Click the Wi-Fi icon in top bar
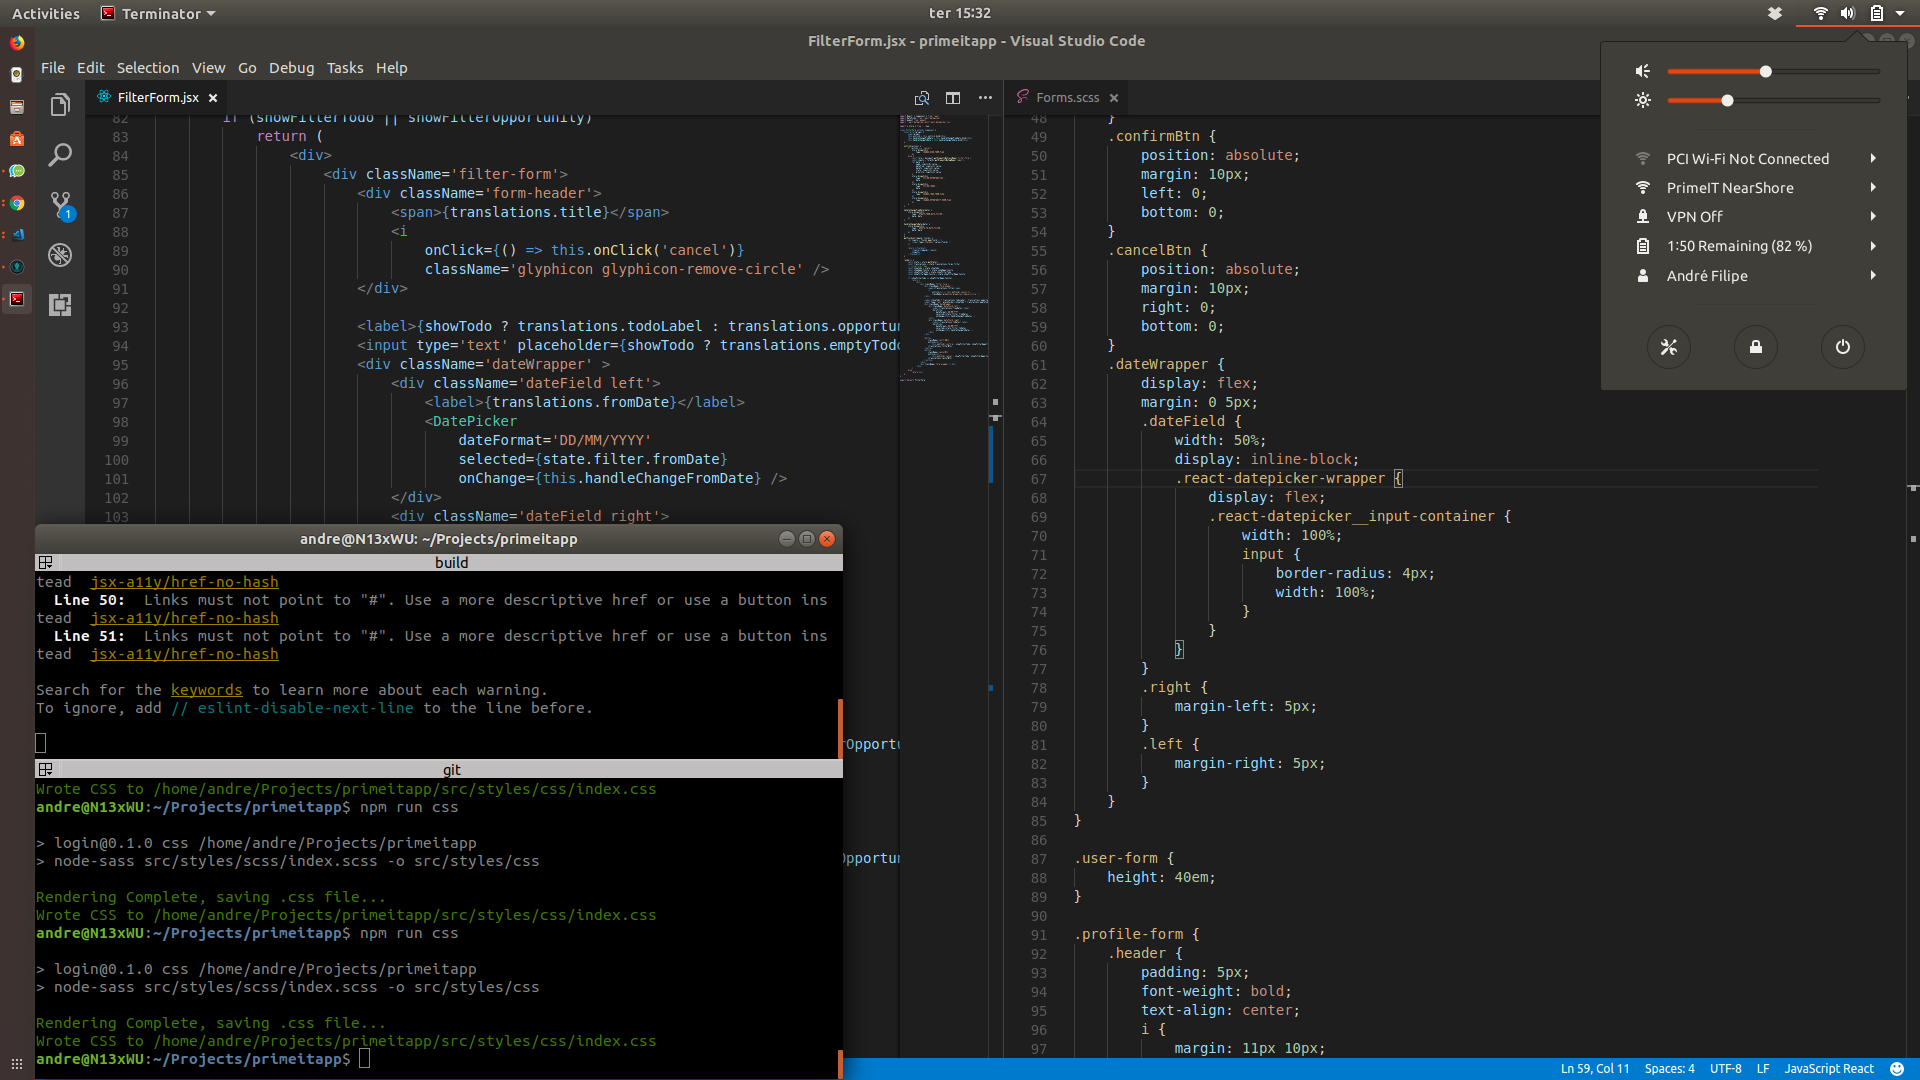The height and width of the screenshot is (1080, 1920). tap(1820, 13)
